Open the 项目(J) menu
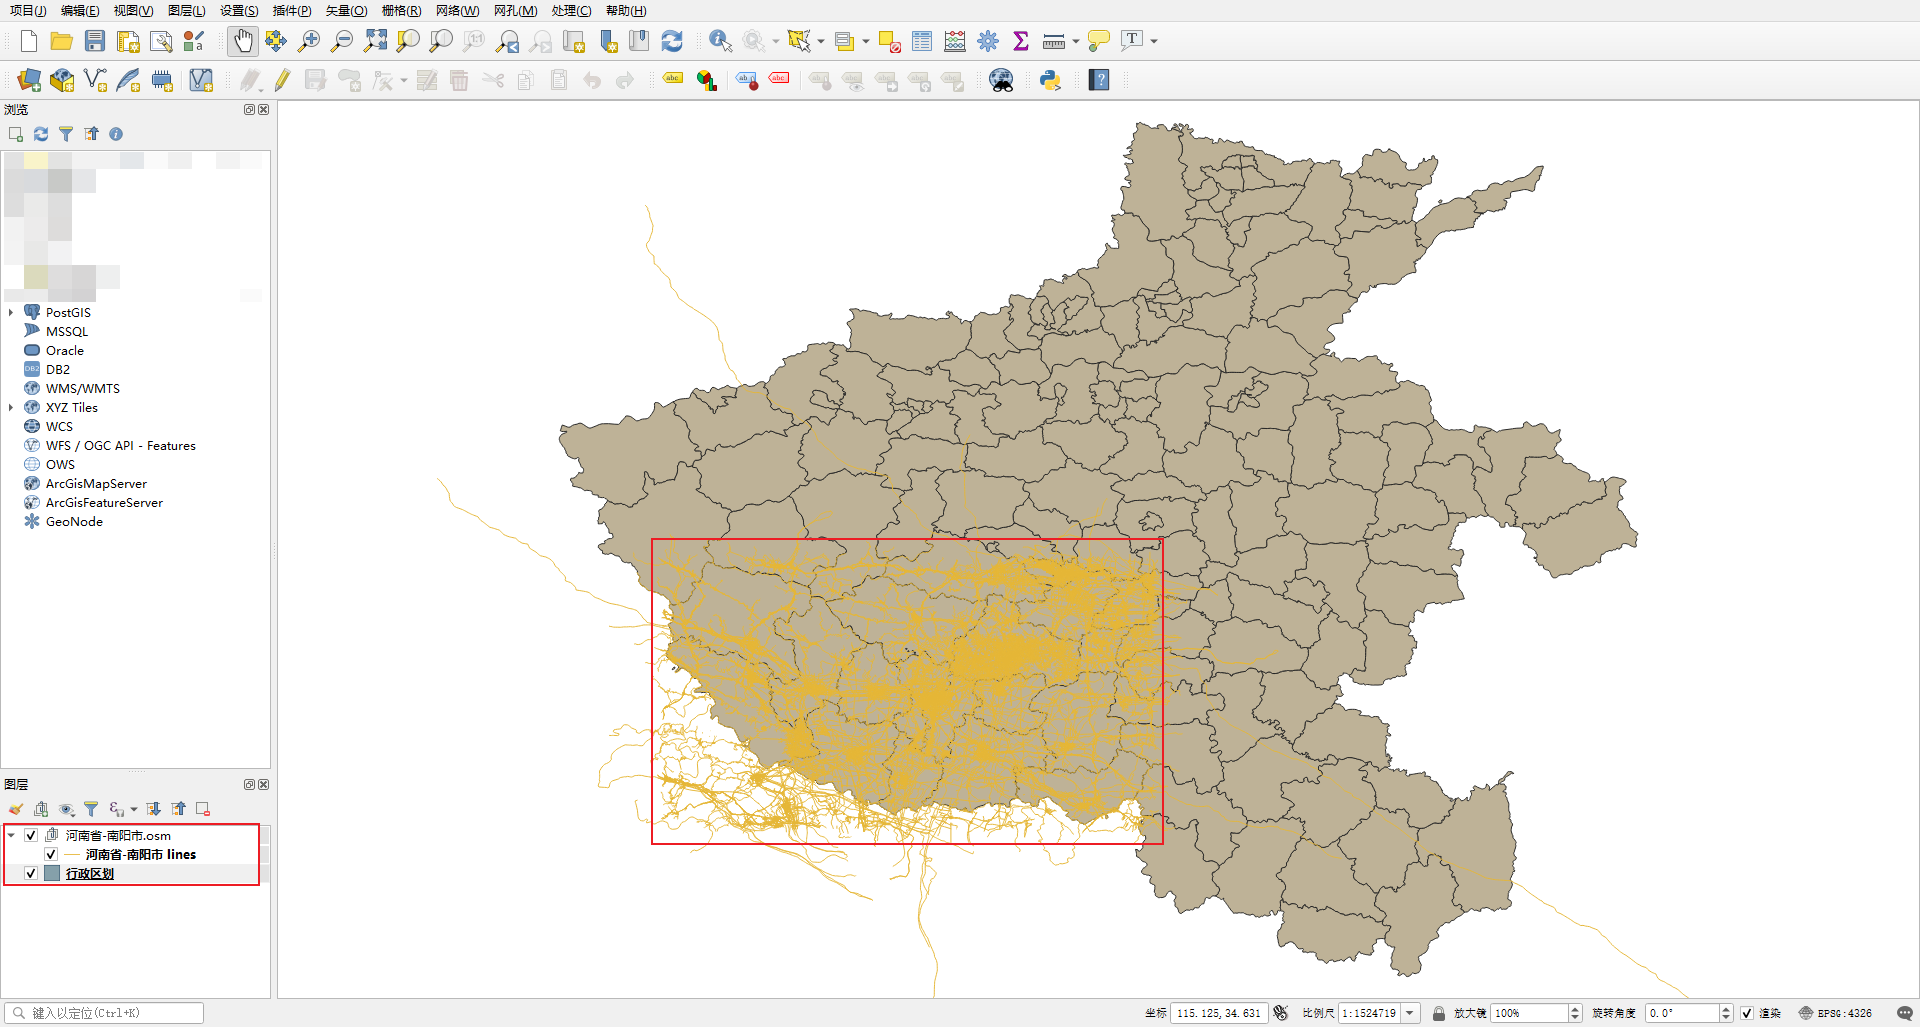This screenshot has height=1027, width=1920. tap(28, 11)
